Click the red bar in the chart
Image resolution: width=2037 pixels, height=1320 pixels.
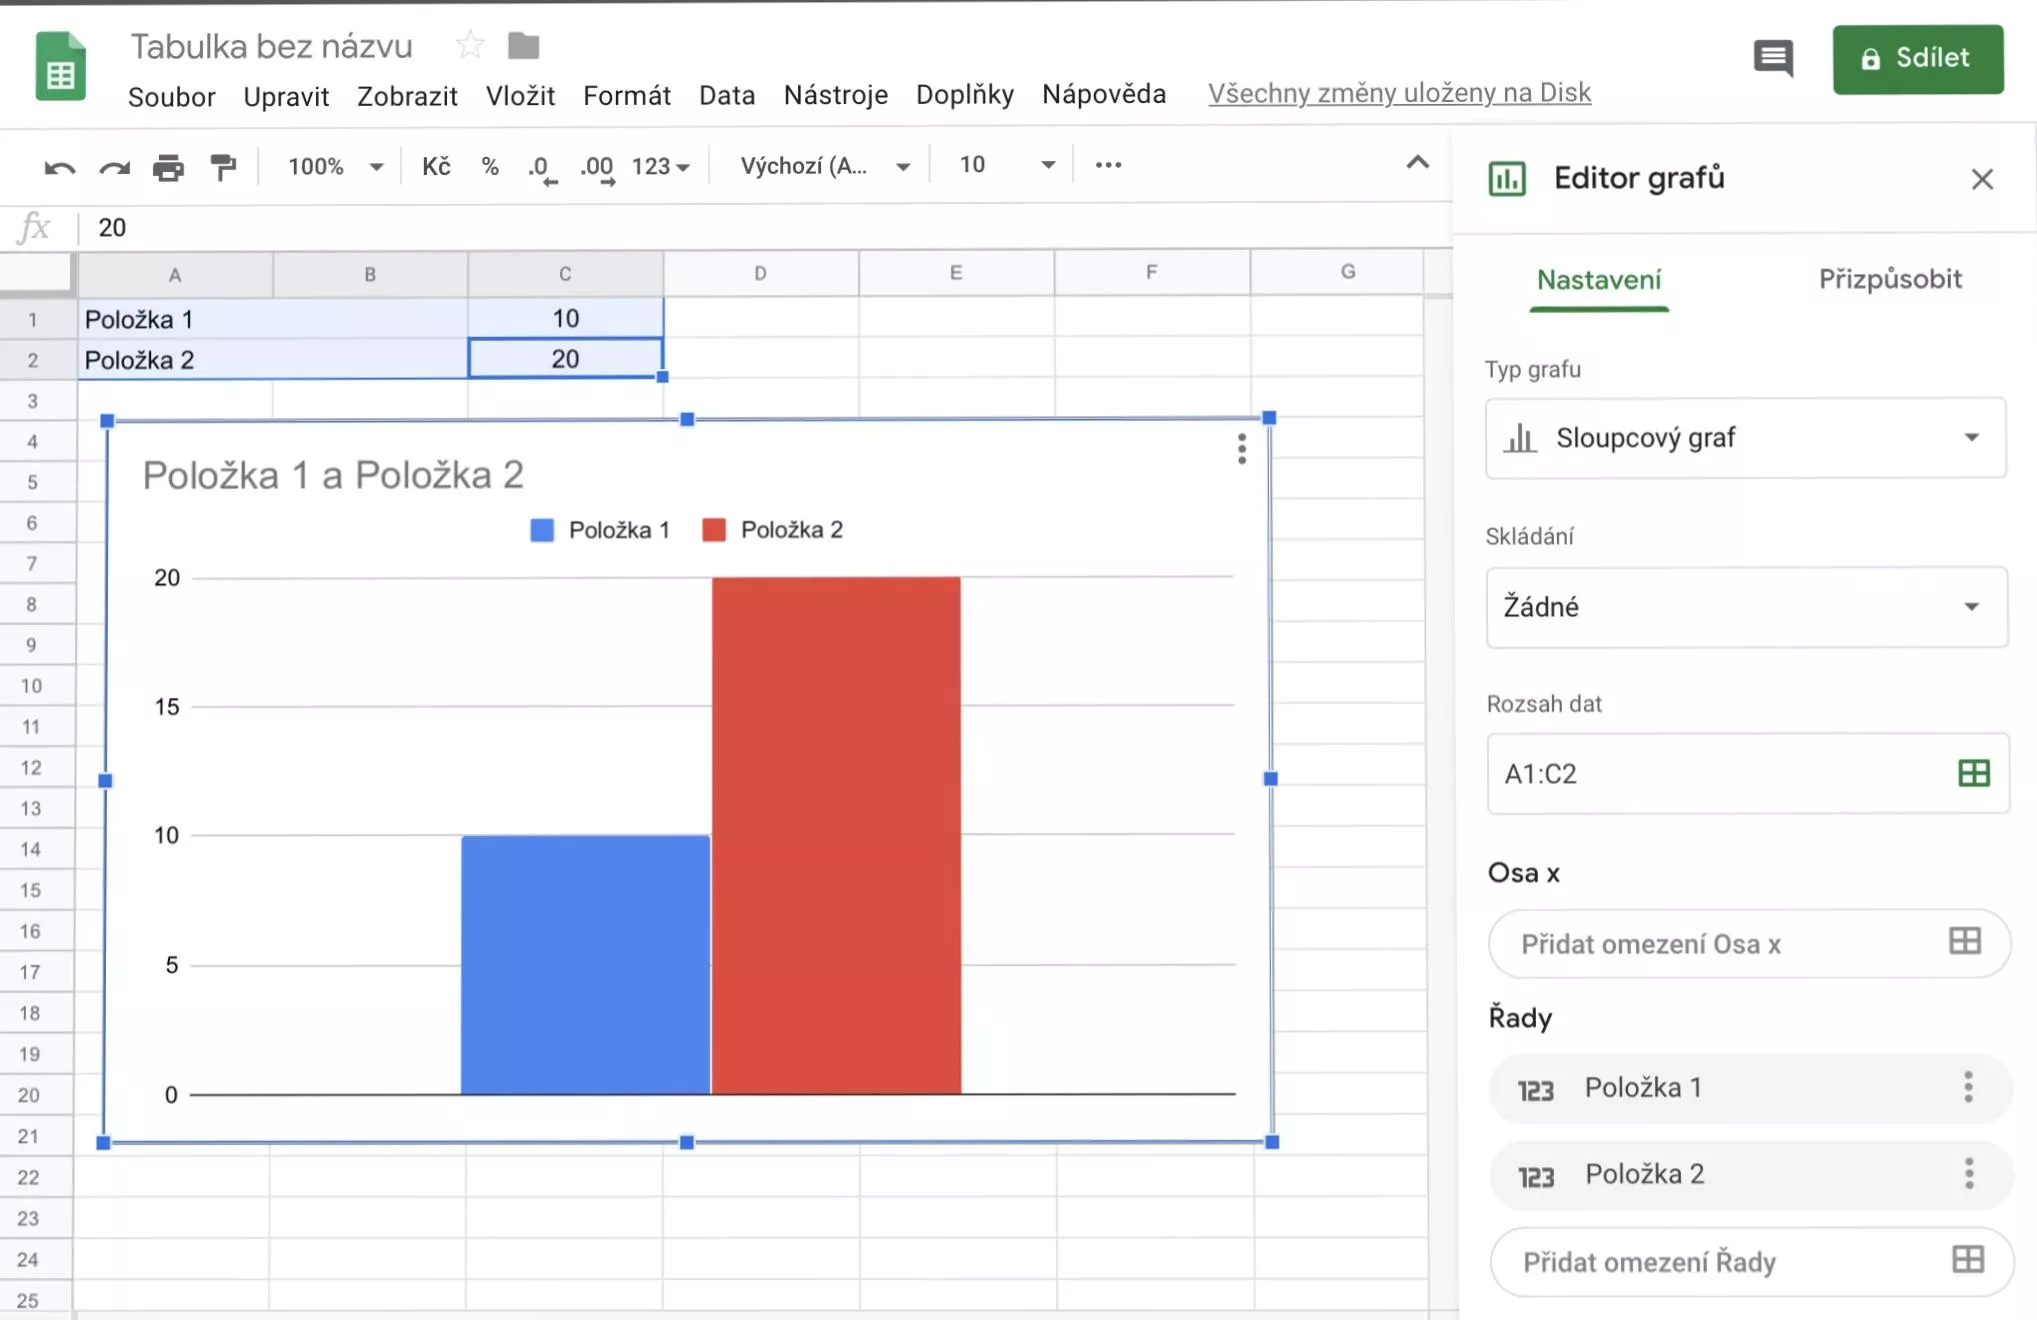(x=836, y=835)
